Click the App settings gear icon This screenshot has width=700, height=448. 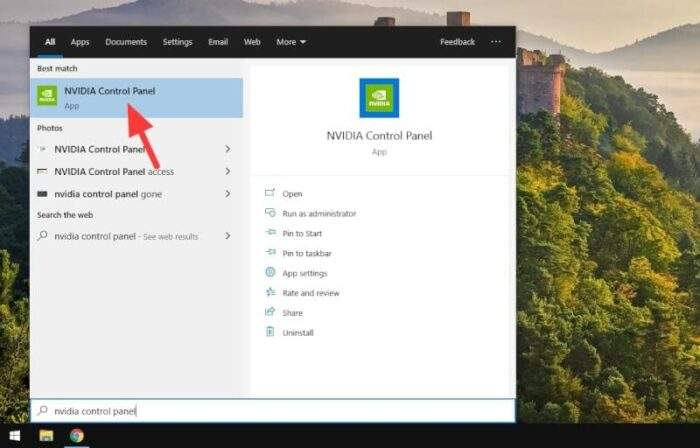coord(270,272)
